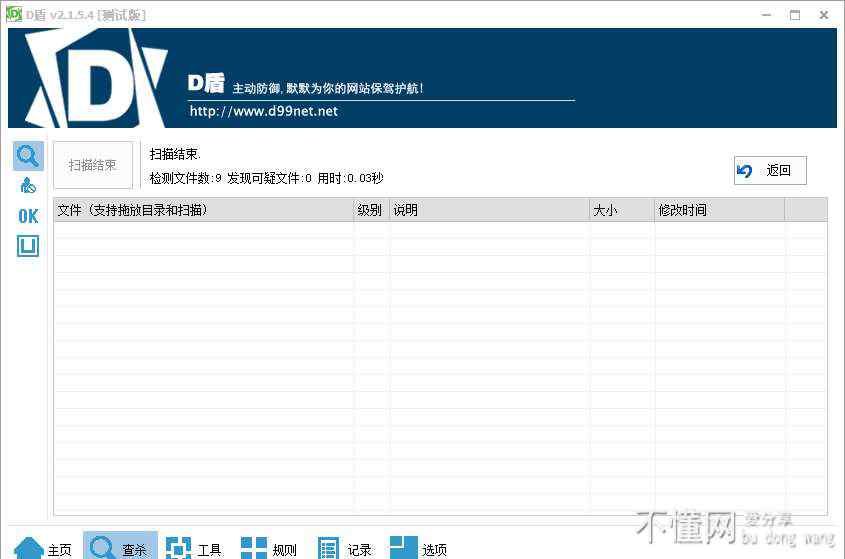This screenshot has height=559, width=845.
Task: Click the OK icon in the sidebar
Action: 28,216
